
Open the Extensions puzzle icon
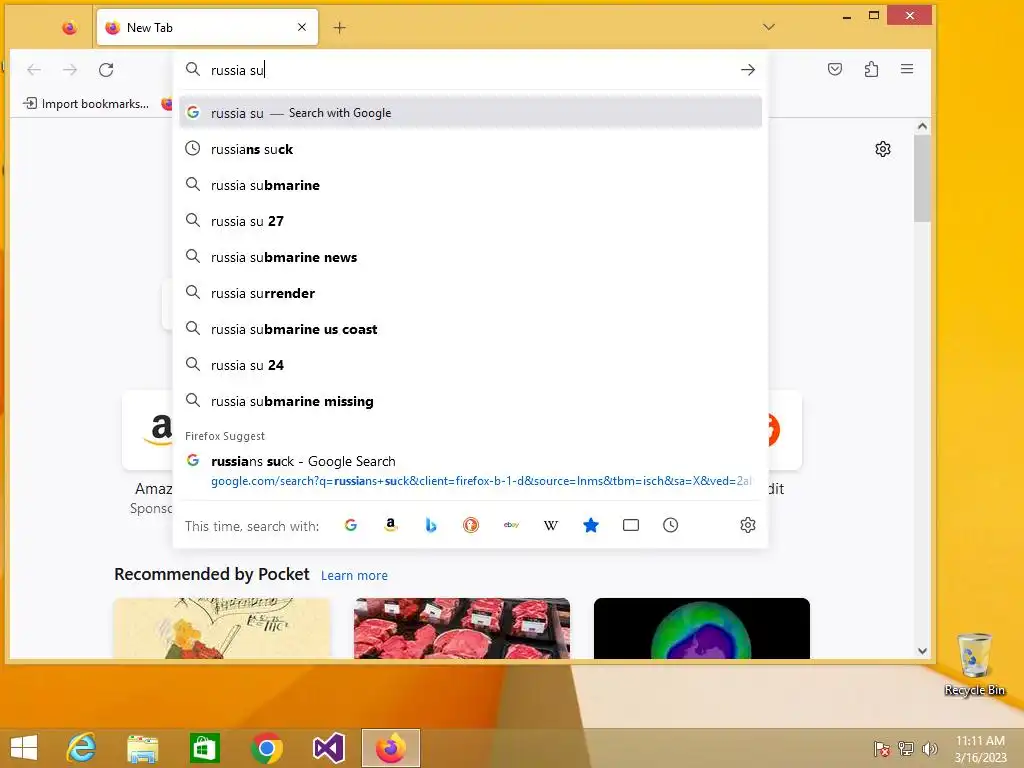[871, 69]
